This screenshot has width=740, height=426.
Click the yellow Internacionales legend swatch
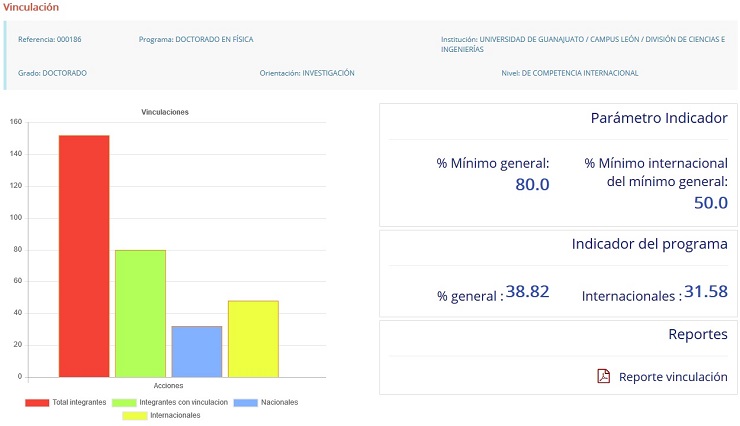click(134, 415)
